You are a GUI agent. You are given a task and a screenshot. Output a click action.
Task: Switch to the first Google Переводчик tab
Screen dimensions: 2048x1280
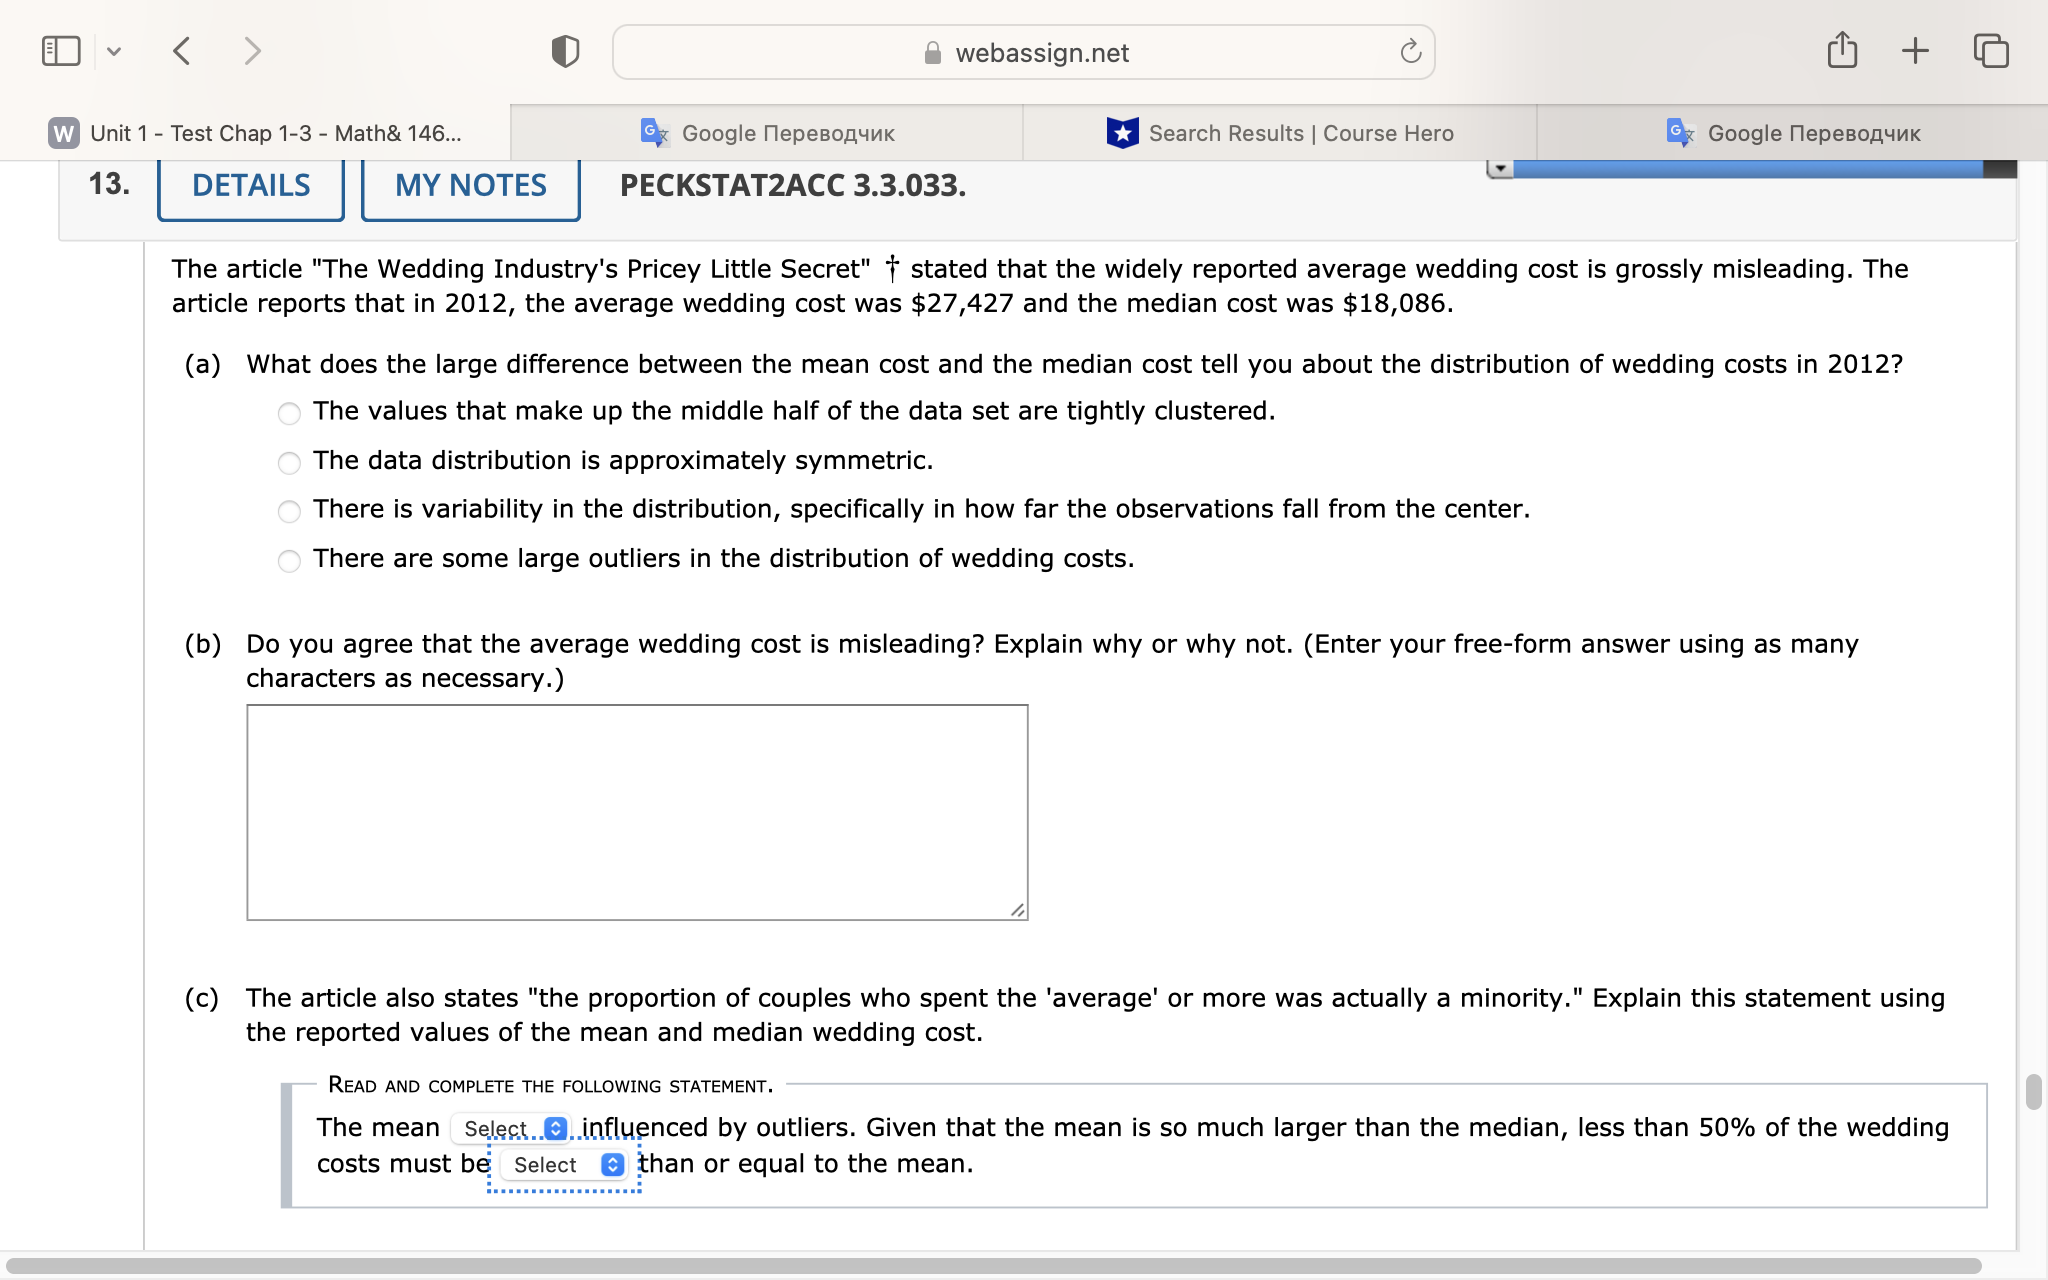point(767,133)
